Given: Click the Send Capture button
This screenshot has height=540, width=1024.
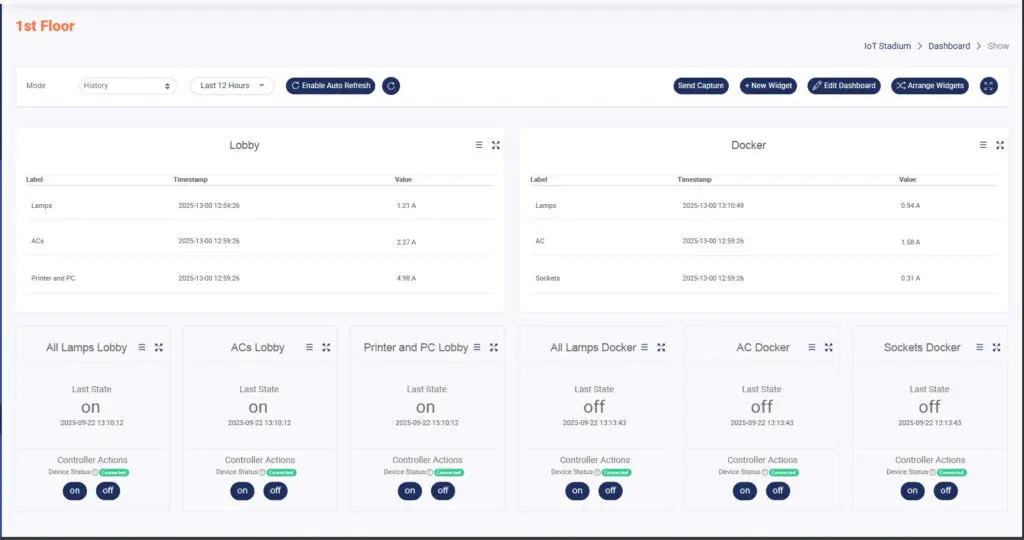Looking at the screenshot, I should pos(700,86).
